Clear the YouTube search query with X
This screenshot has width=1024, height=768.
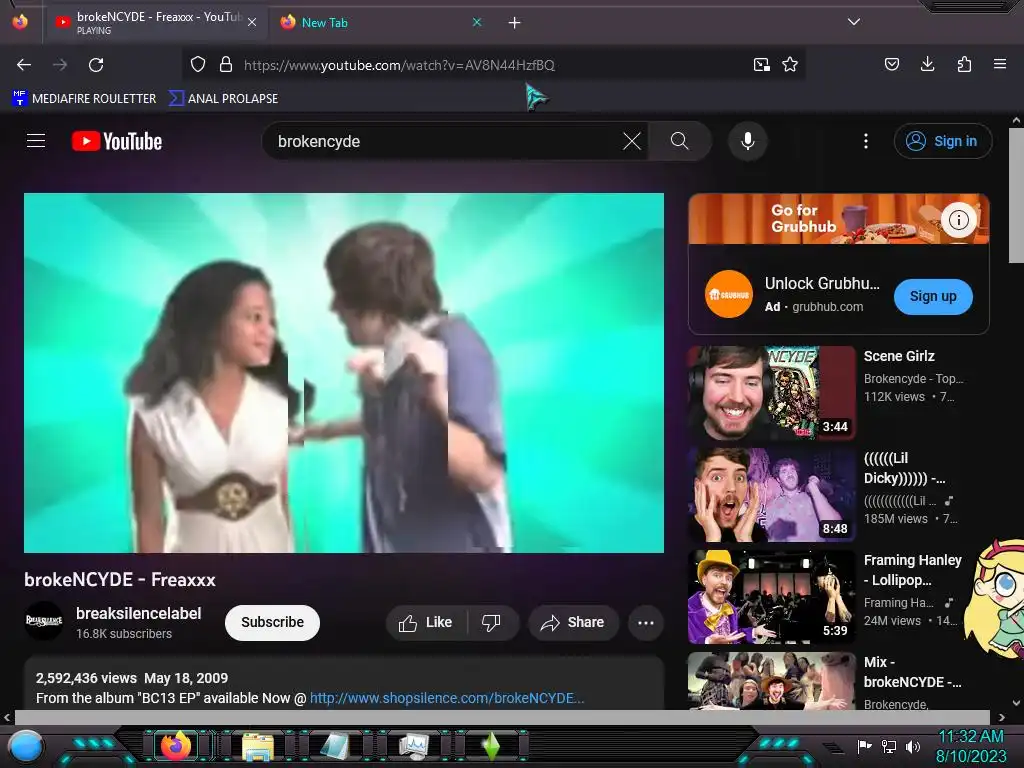coord(632,141)
